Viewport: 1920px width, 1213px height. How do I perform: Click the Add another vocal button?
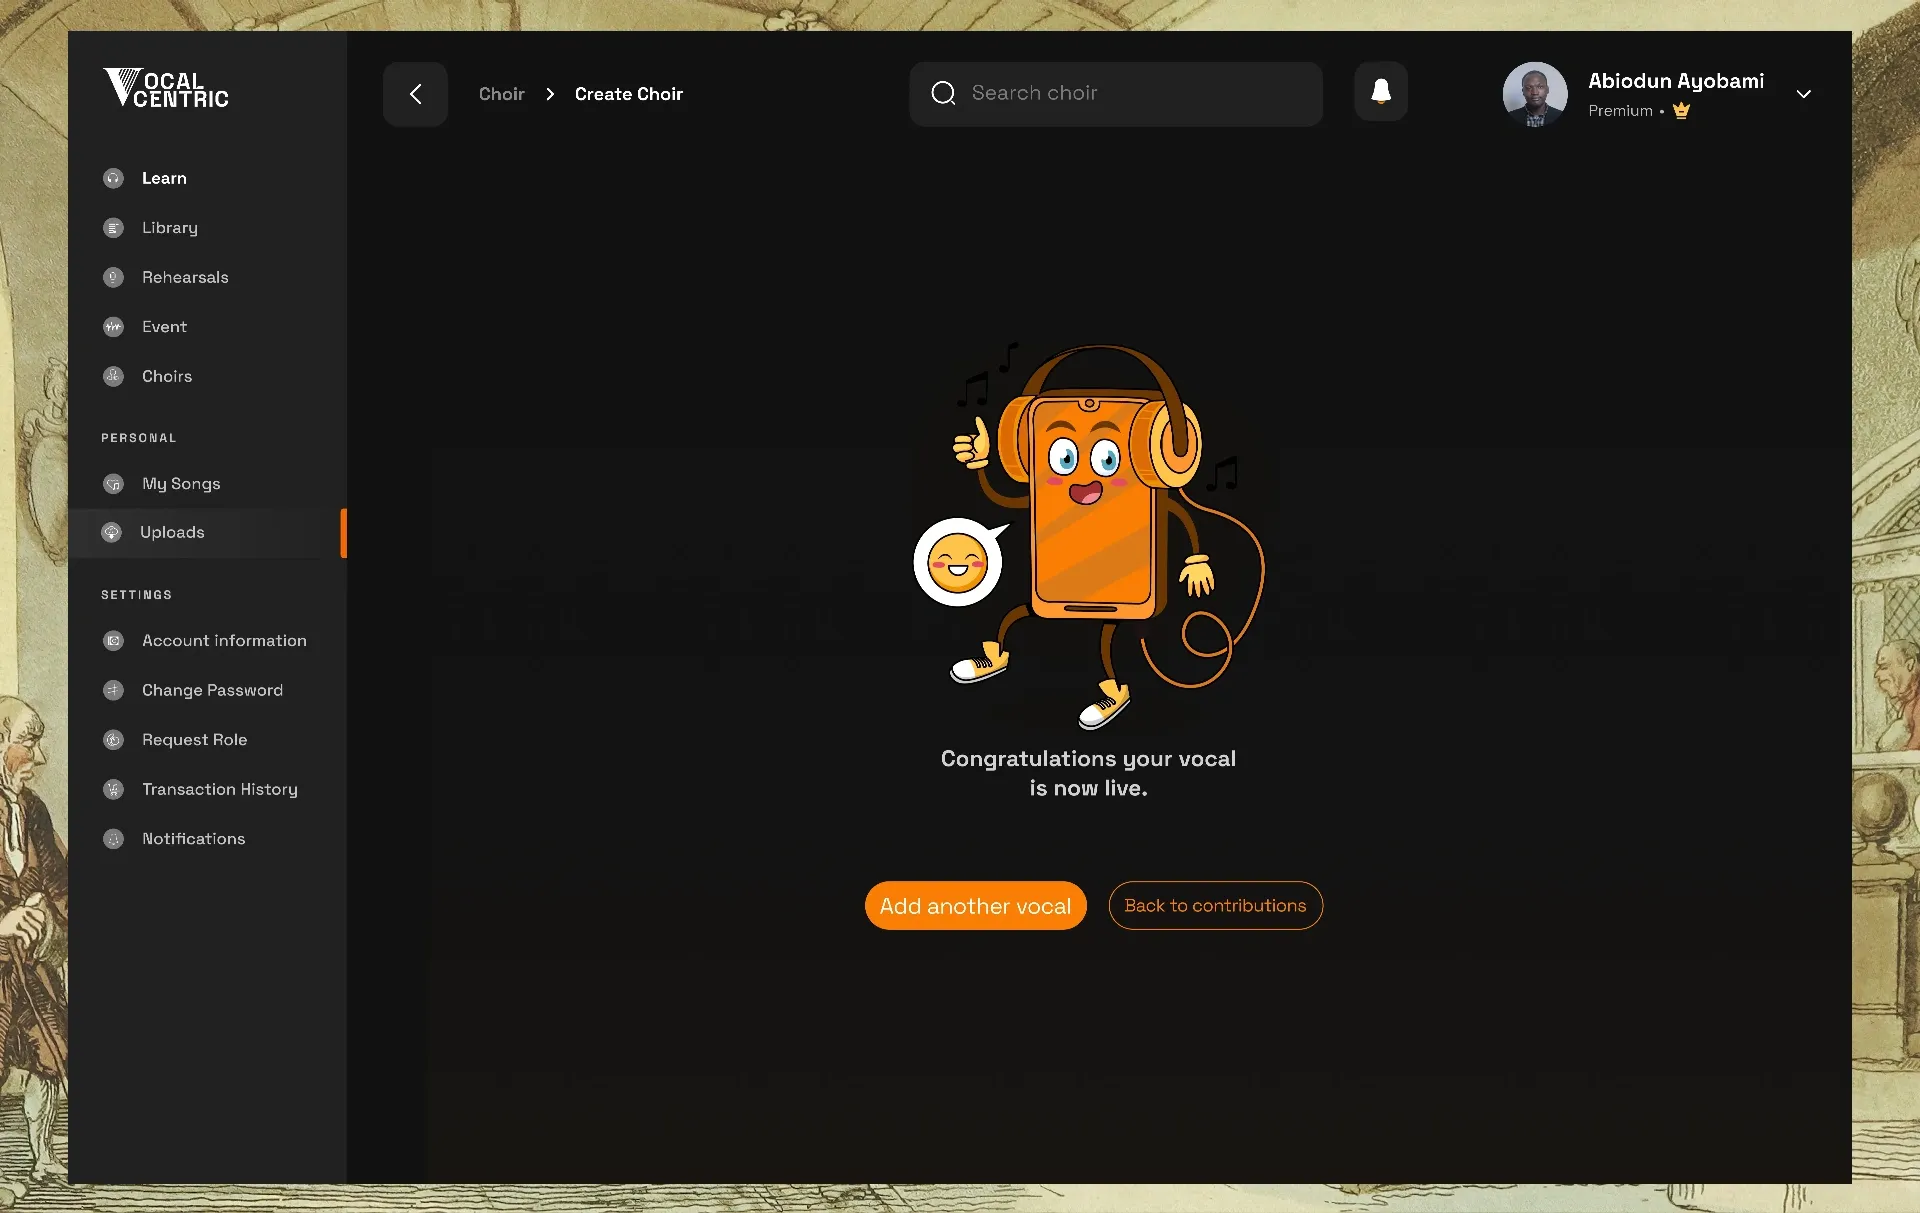[975, 905]
